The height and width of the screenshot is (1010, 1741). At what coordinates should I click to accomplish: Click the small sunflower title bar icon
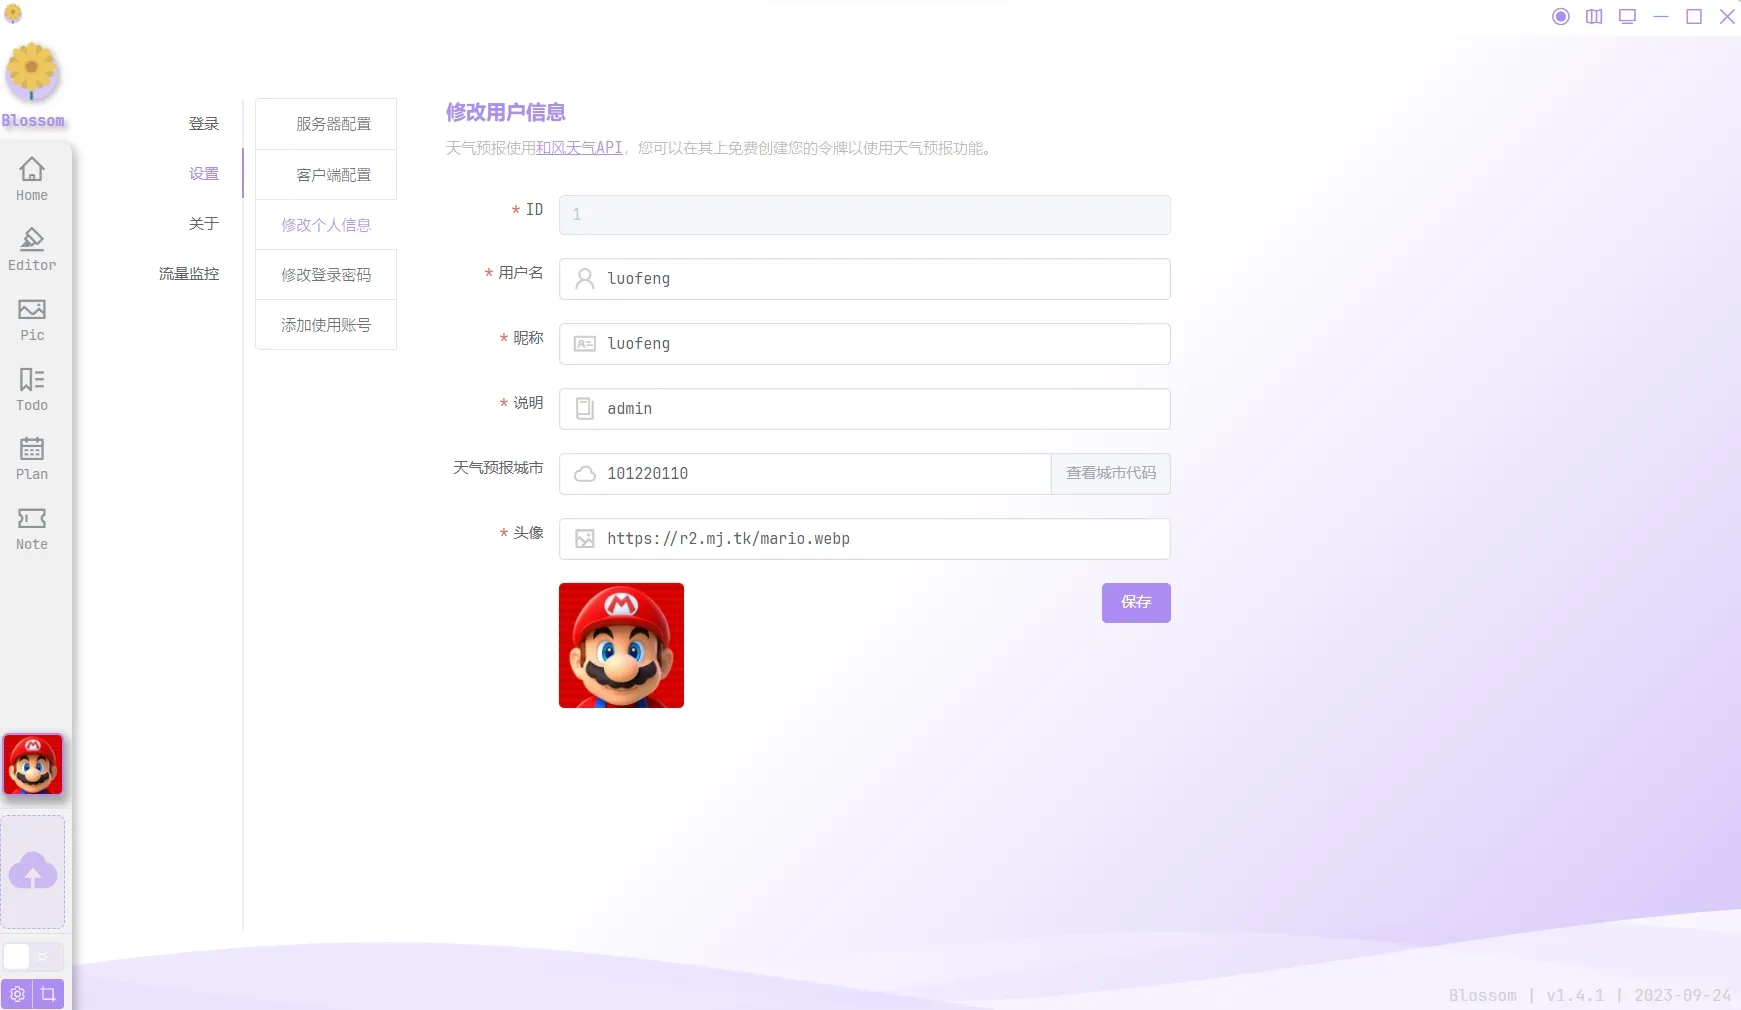point(13,14)
